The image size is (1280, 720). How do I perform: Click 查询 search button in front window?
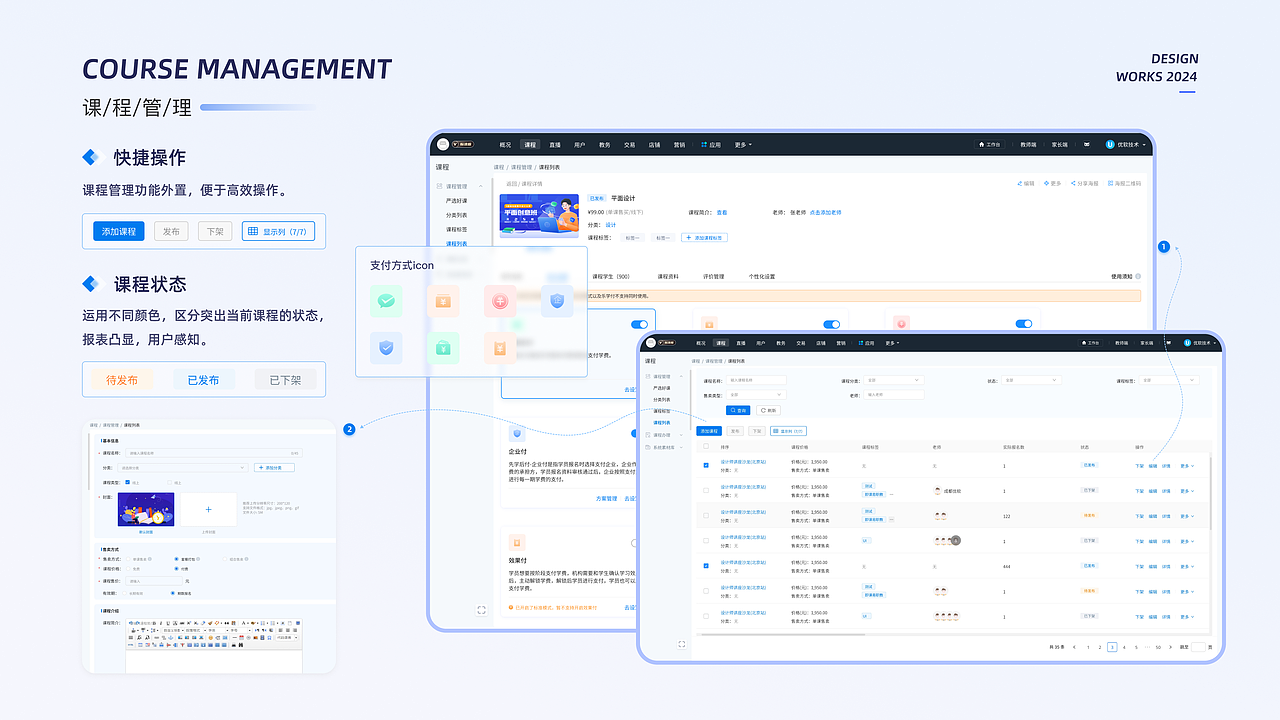tap(738, 410)
